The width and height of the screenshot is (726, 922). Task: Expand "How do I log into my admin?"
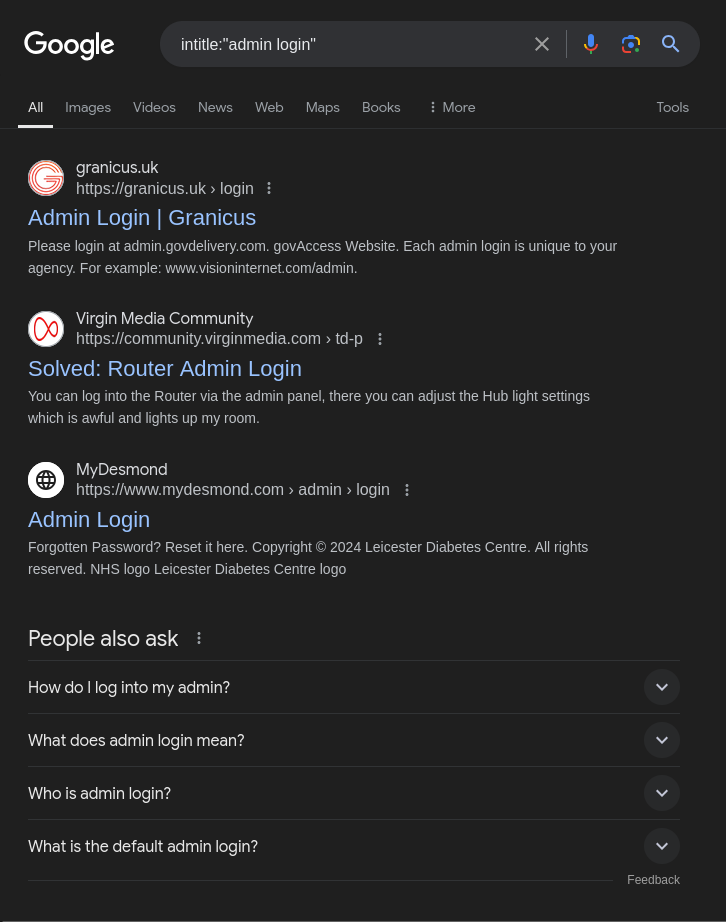coord(661,687)
